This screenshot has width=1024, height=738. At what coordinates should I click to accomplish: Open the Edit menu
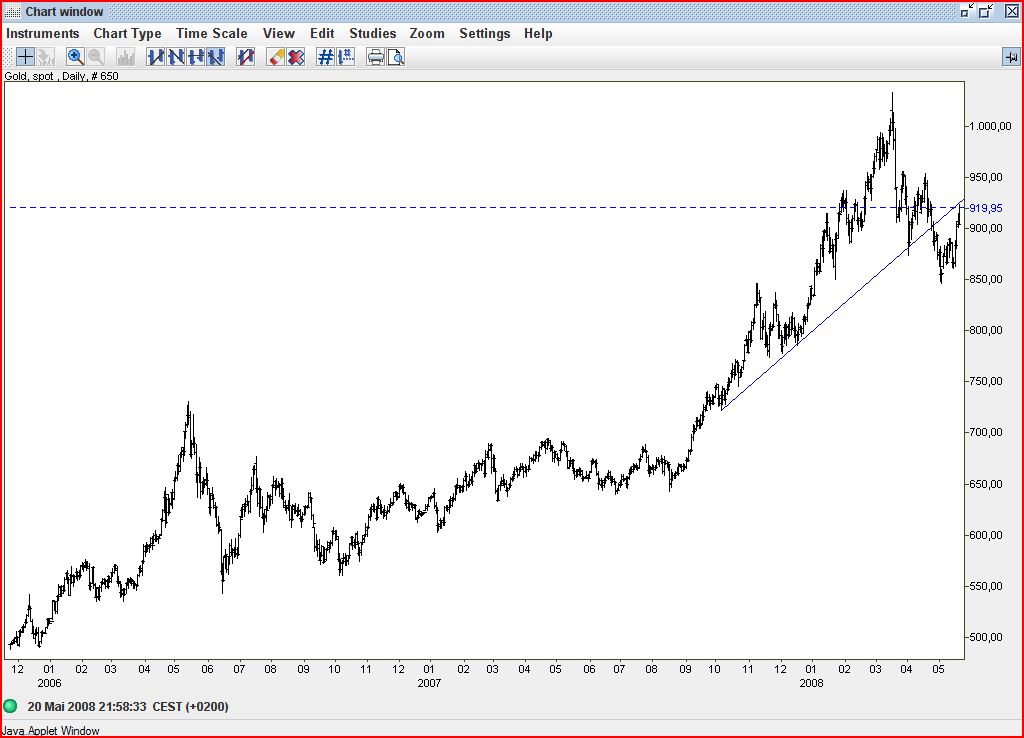(x=322, y=33)
